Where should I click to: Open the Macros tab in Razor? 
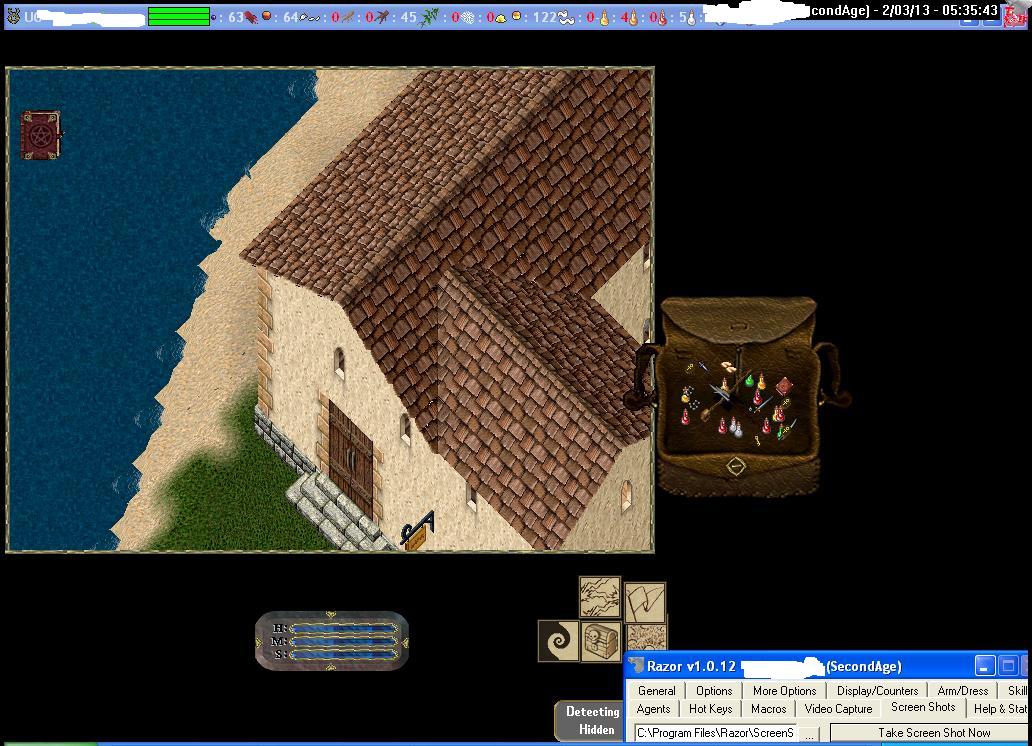tap(768, 709)
